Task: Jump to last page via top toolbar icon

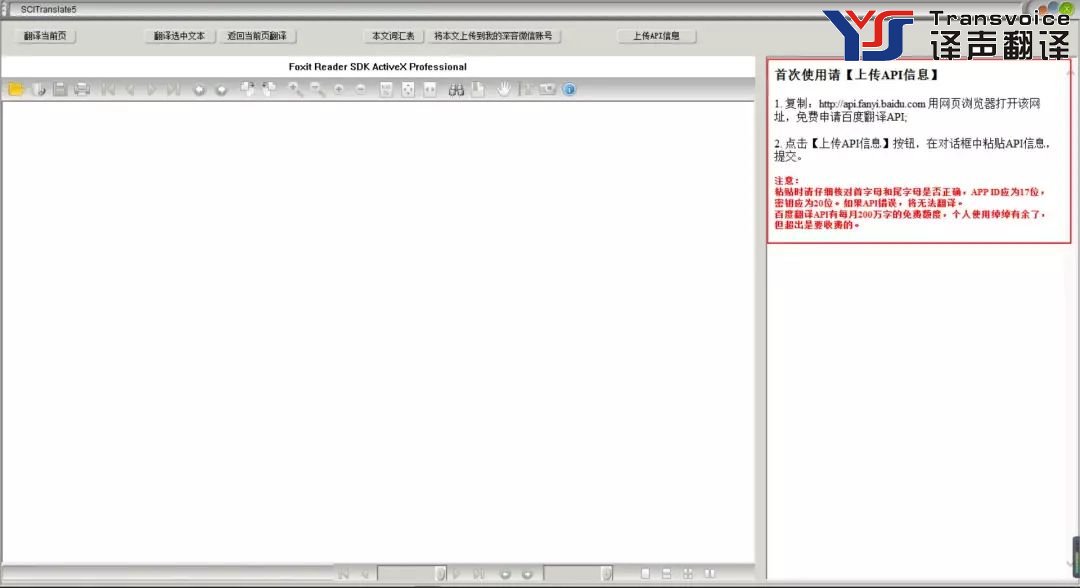Action: click(x=173, y=90)
